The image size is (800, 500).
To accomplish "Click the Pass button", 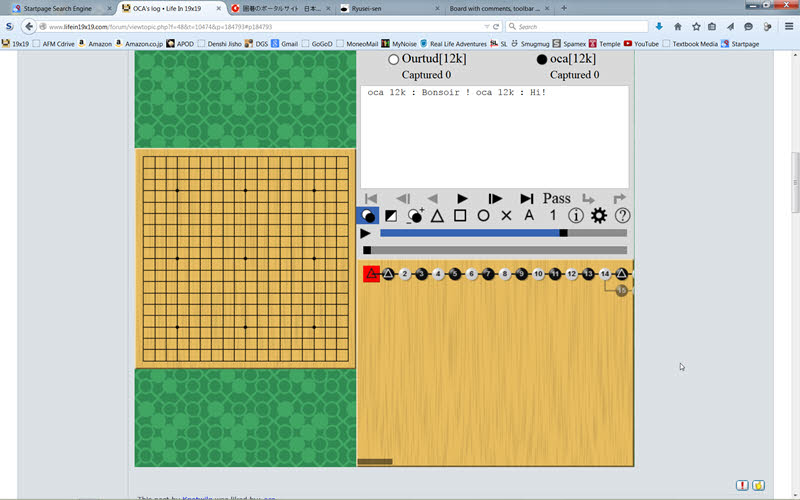I will click(557, 198).
